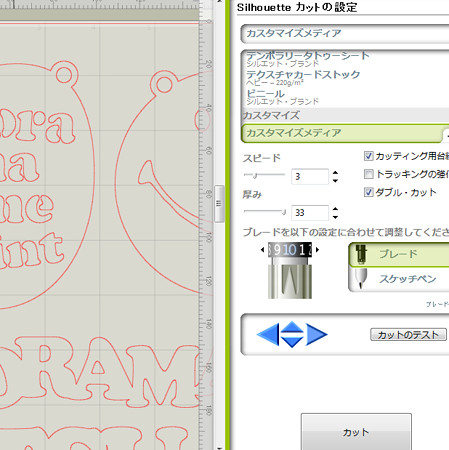Click the カスタマイズメディア header field at top
This screenshot has width=449, height=450.
(345, 33)
